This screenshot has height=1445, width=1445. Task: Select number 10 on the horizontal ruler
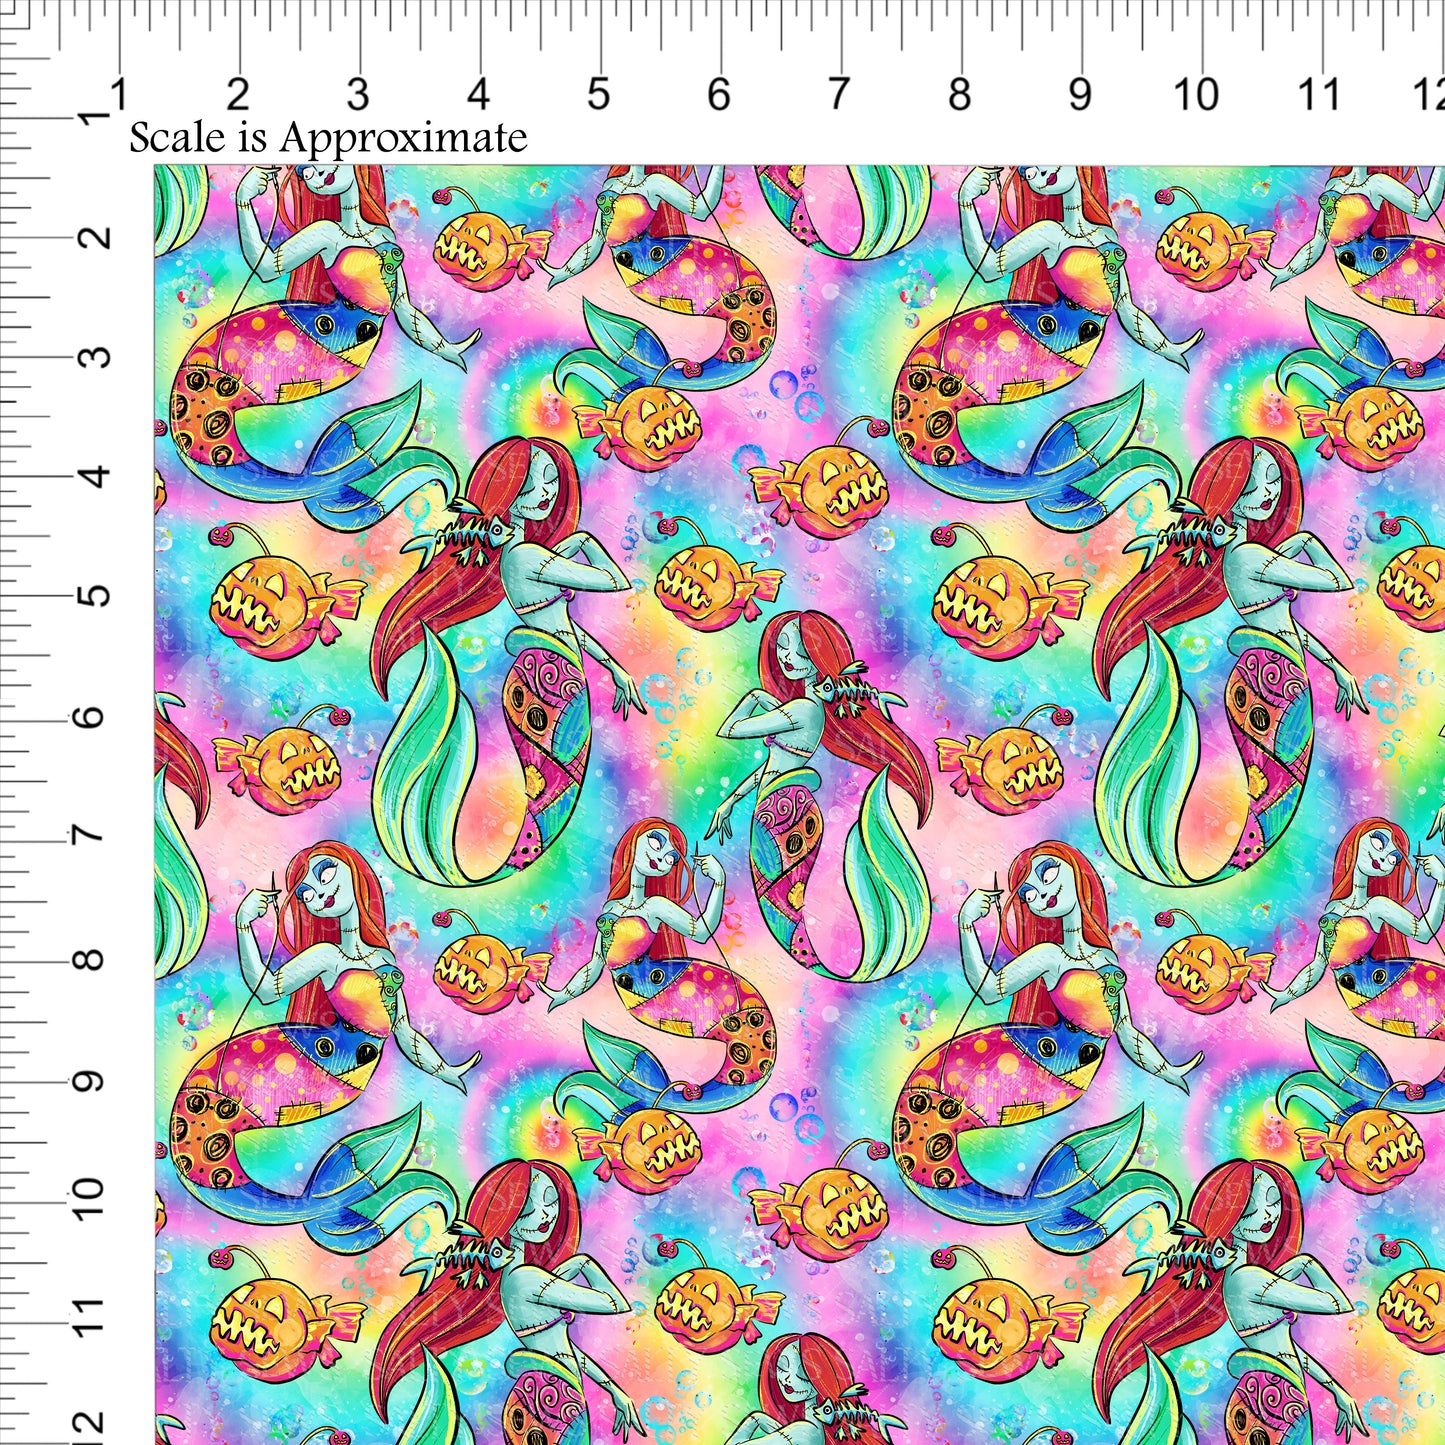click(x=1196, y=95)
